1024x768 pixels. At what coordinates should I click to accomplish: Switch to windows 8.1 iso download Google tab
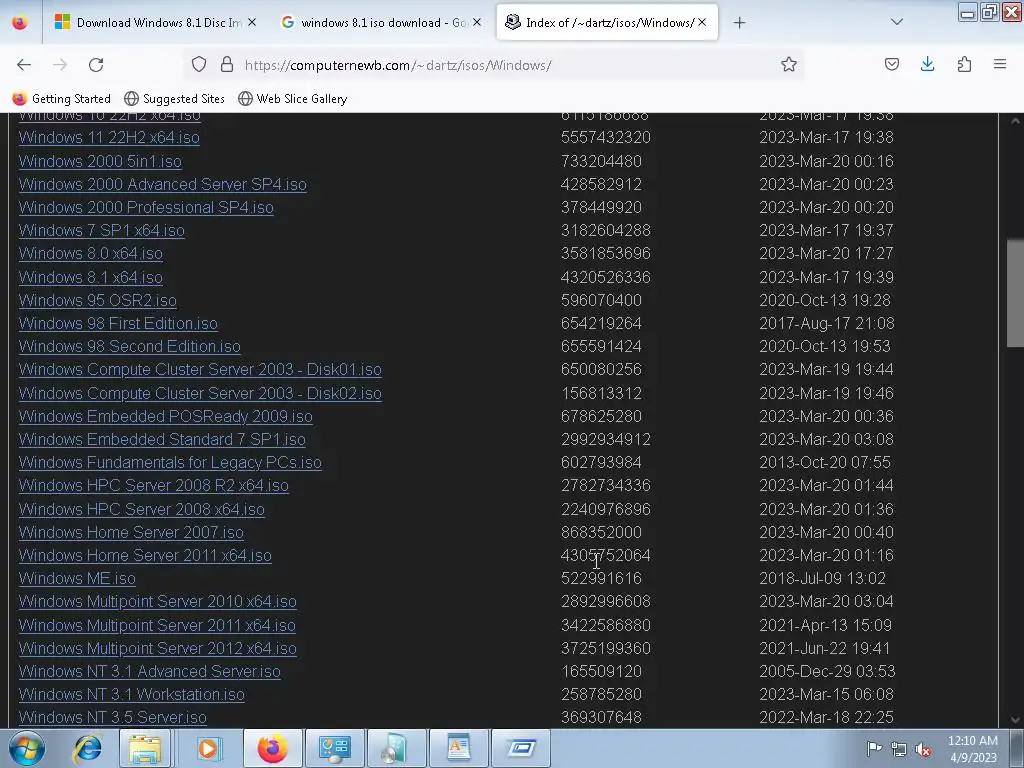(x=381, y=23)
